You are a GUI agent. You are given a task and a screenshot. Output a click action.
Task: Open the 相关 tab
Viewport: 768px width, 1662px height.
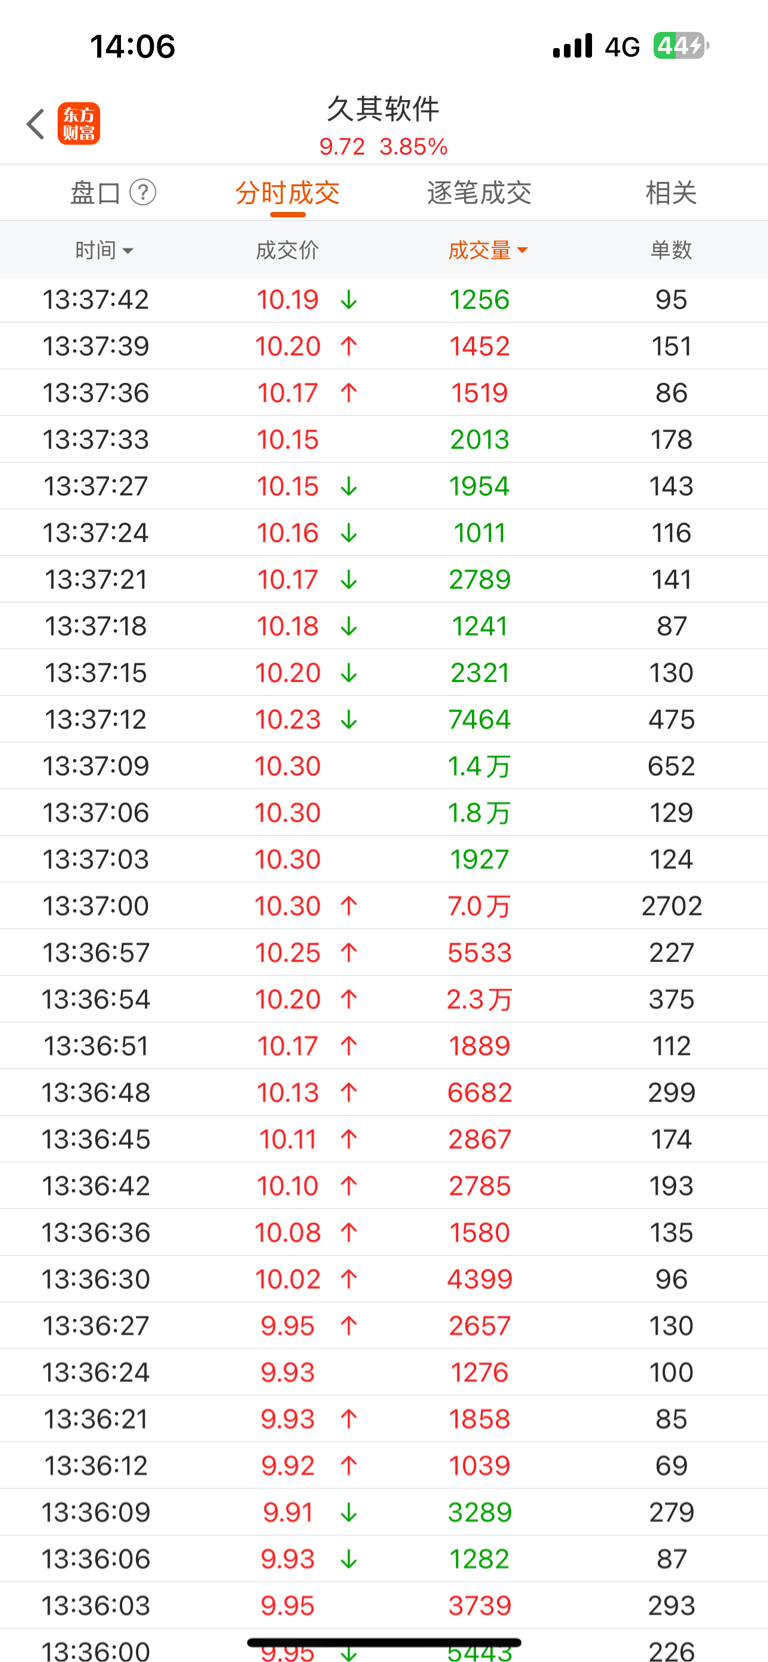[x=671, y=193]
